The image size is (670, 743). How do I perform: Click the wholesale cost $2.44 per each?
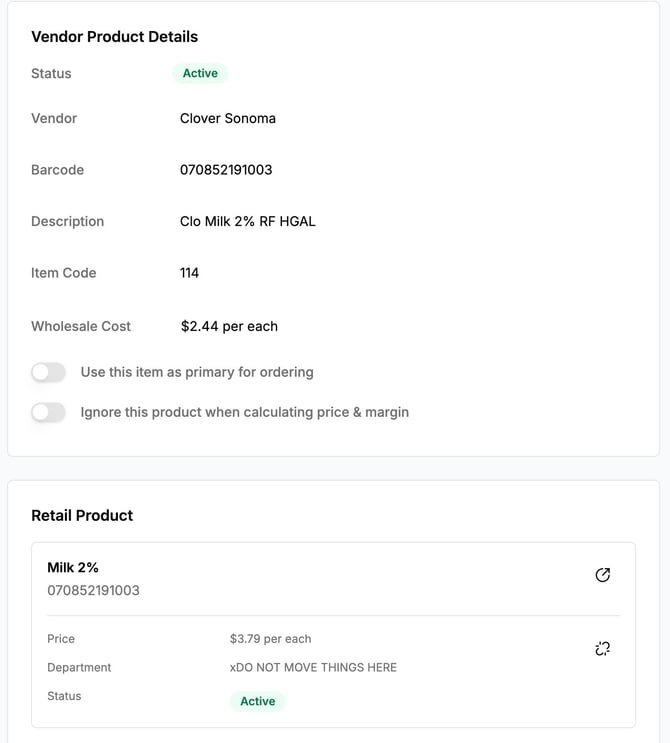(229, 326)
